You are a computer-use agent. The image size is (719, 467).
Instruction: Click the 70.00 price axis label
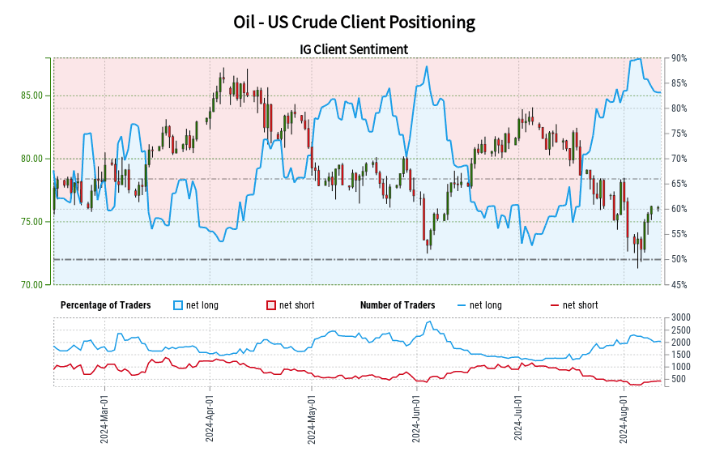coord(30,285)
